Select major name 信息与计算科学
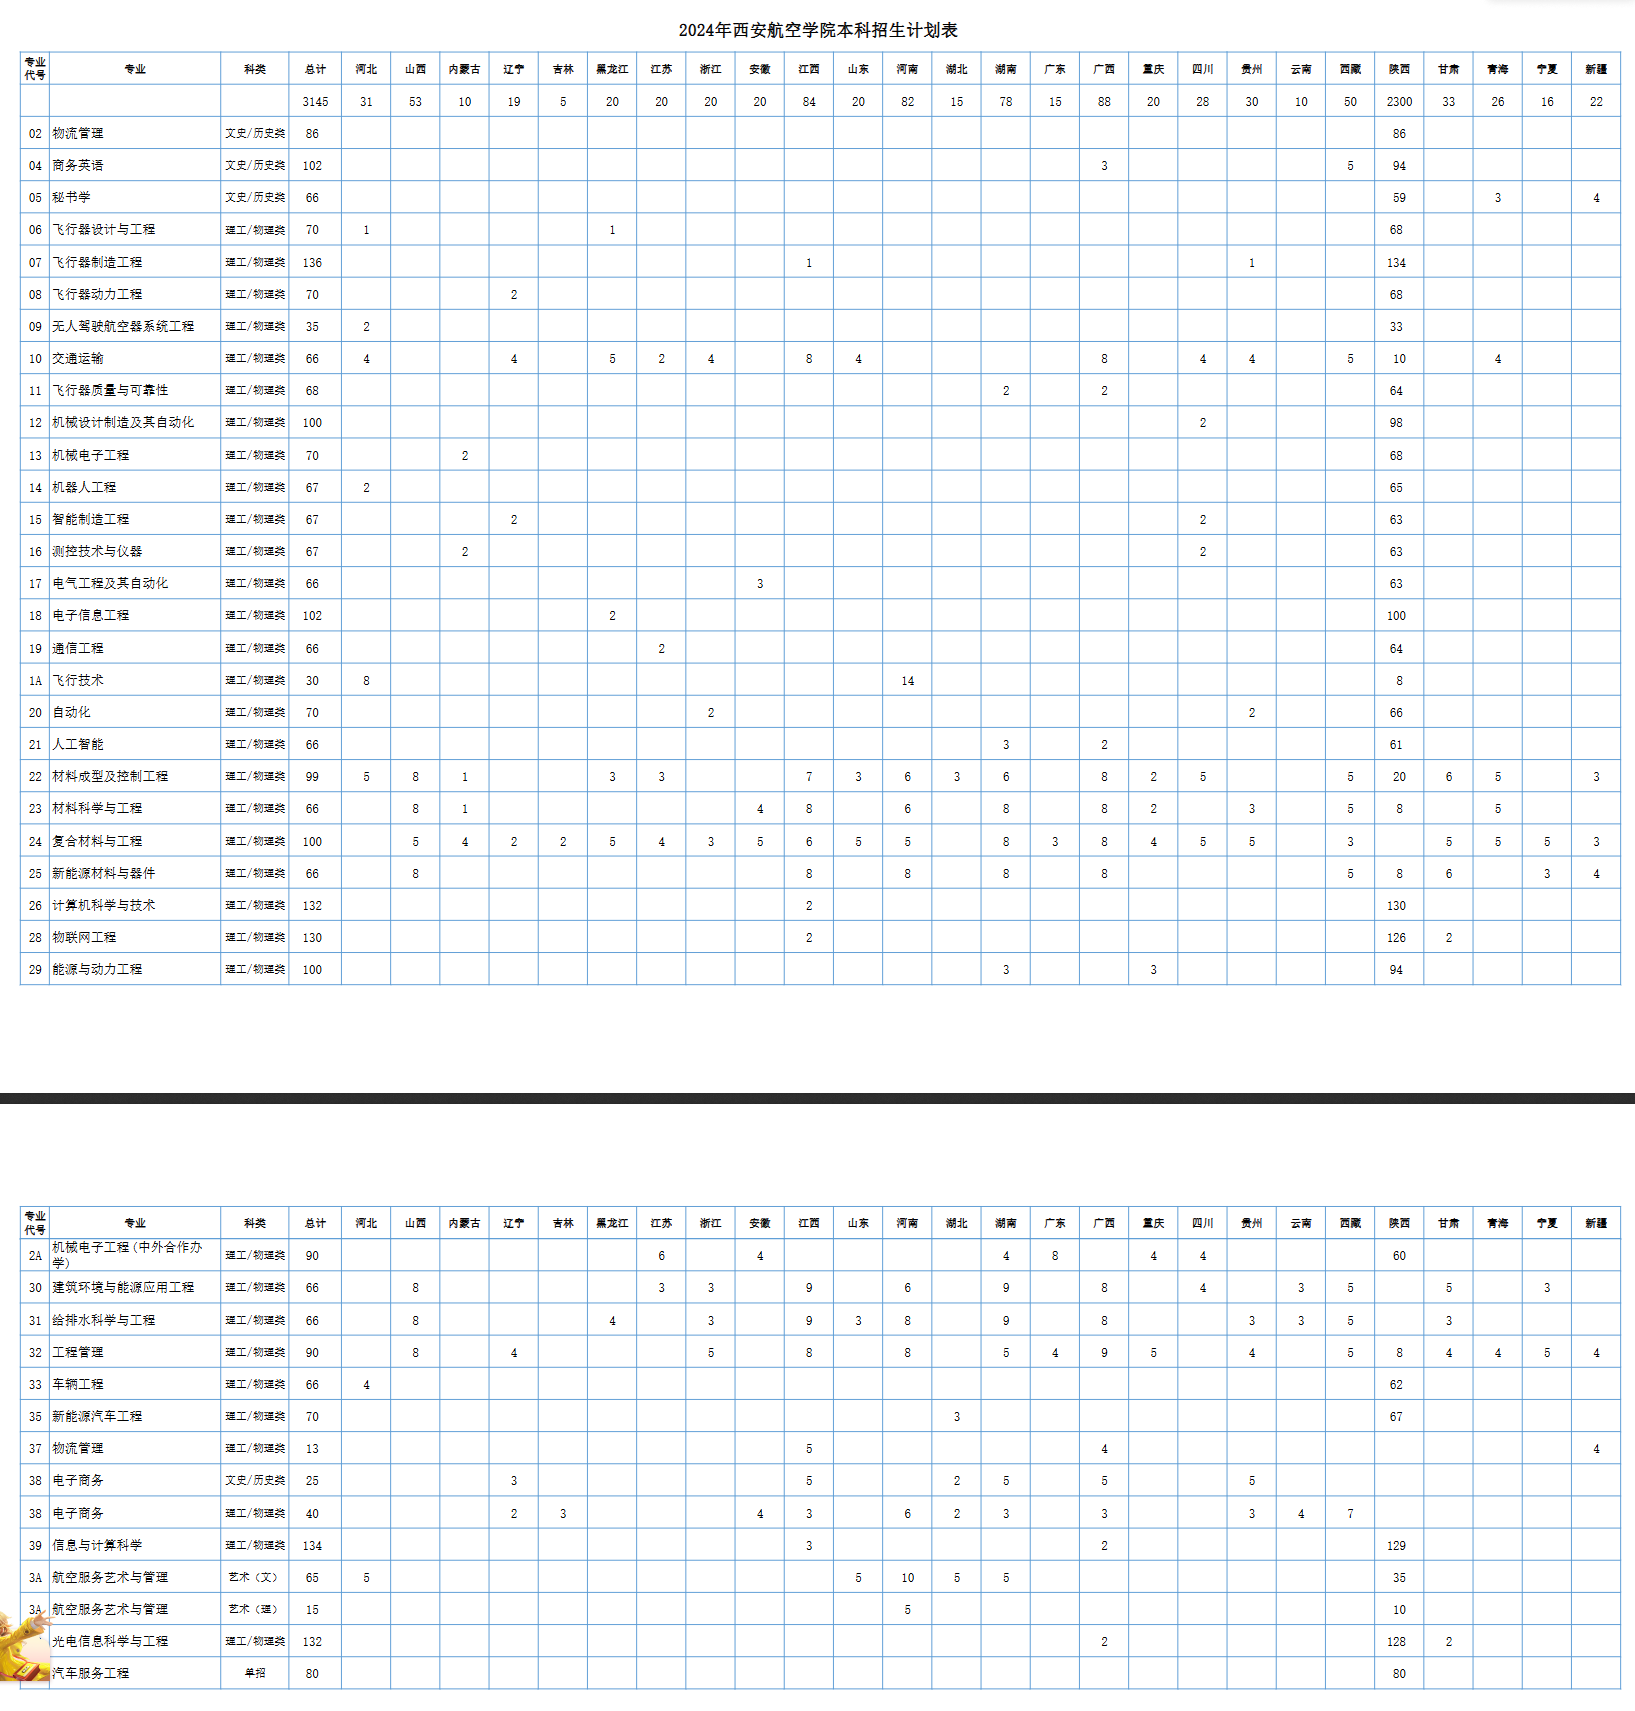Image resolution: width=1635 pixels, height=1711 pixels. (97, 1546)
